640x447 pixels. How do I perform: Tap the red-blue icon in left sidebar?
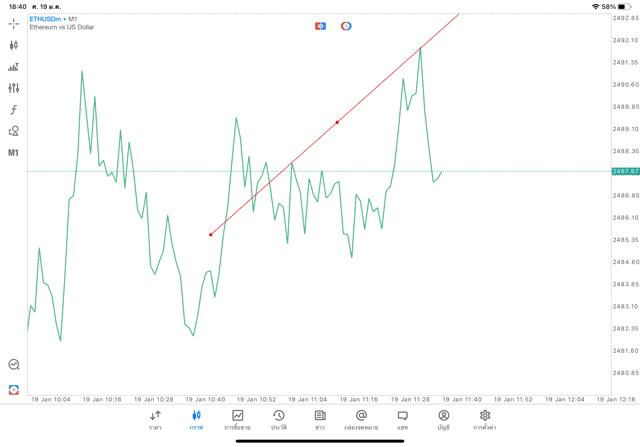(14, 389)
